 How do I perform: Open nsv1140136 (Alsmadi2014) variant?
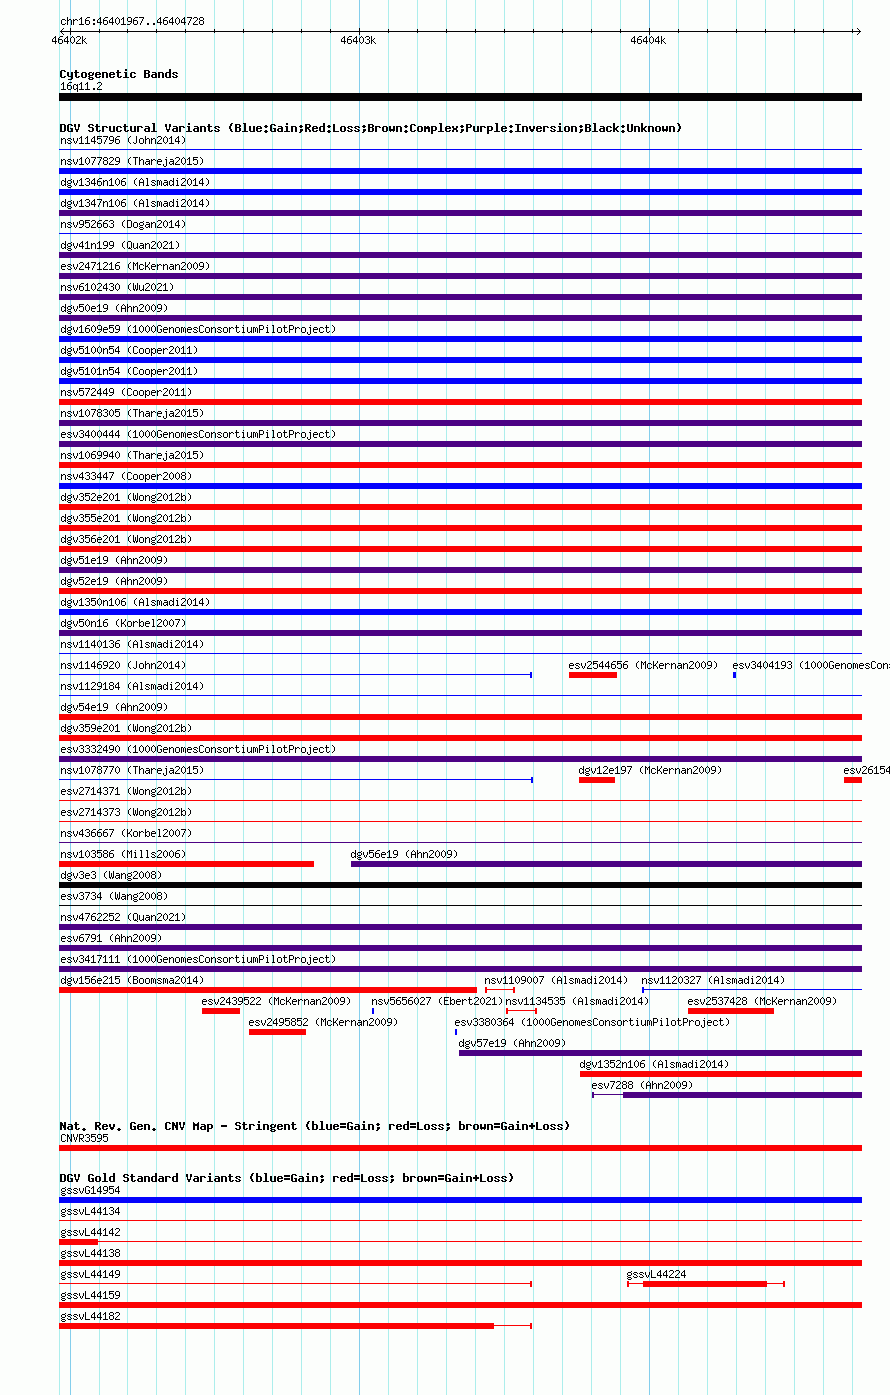coord(460,654)
